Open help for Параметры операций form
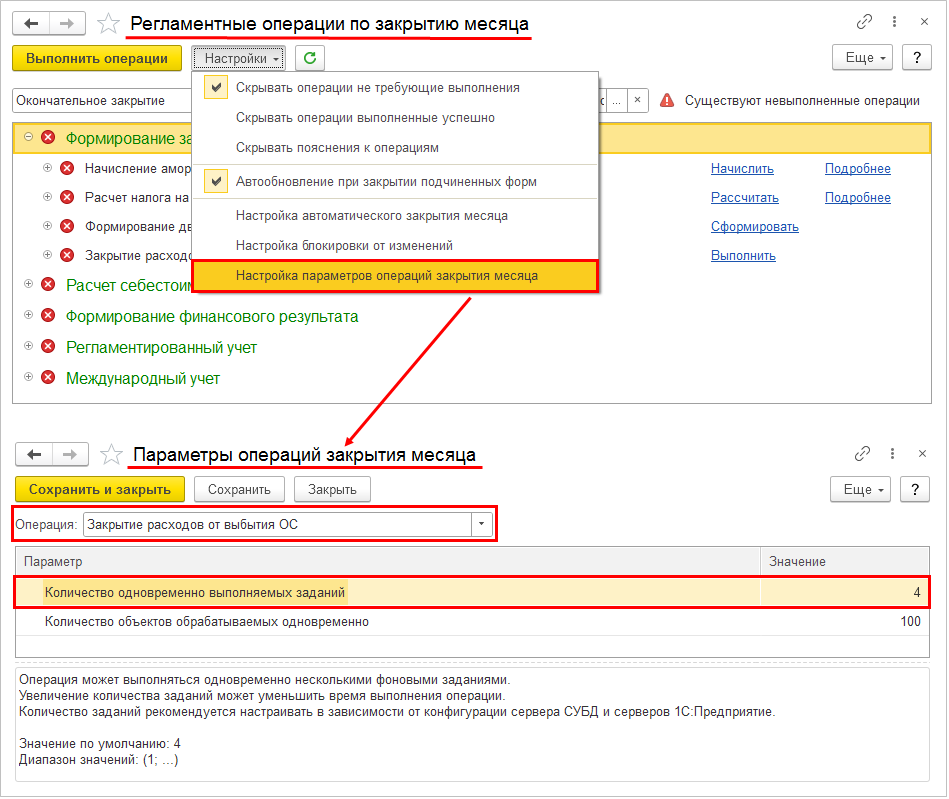949x799 pixels. [x=915, y=489]
